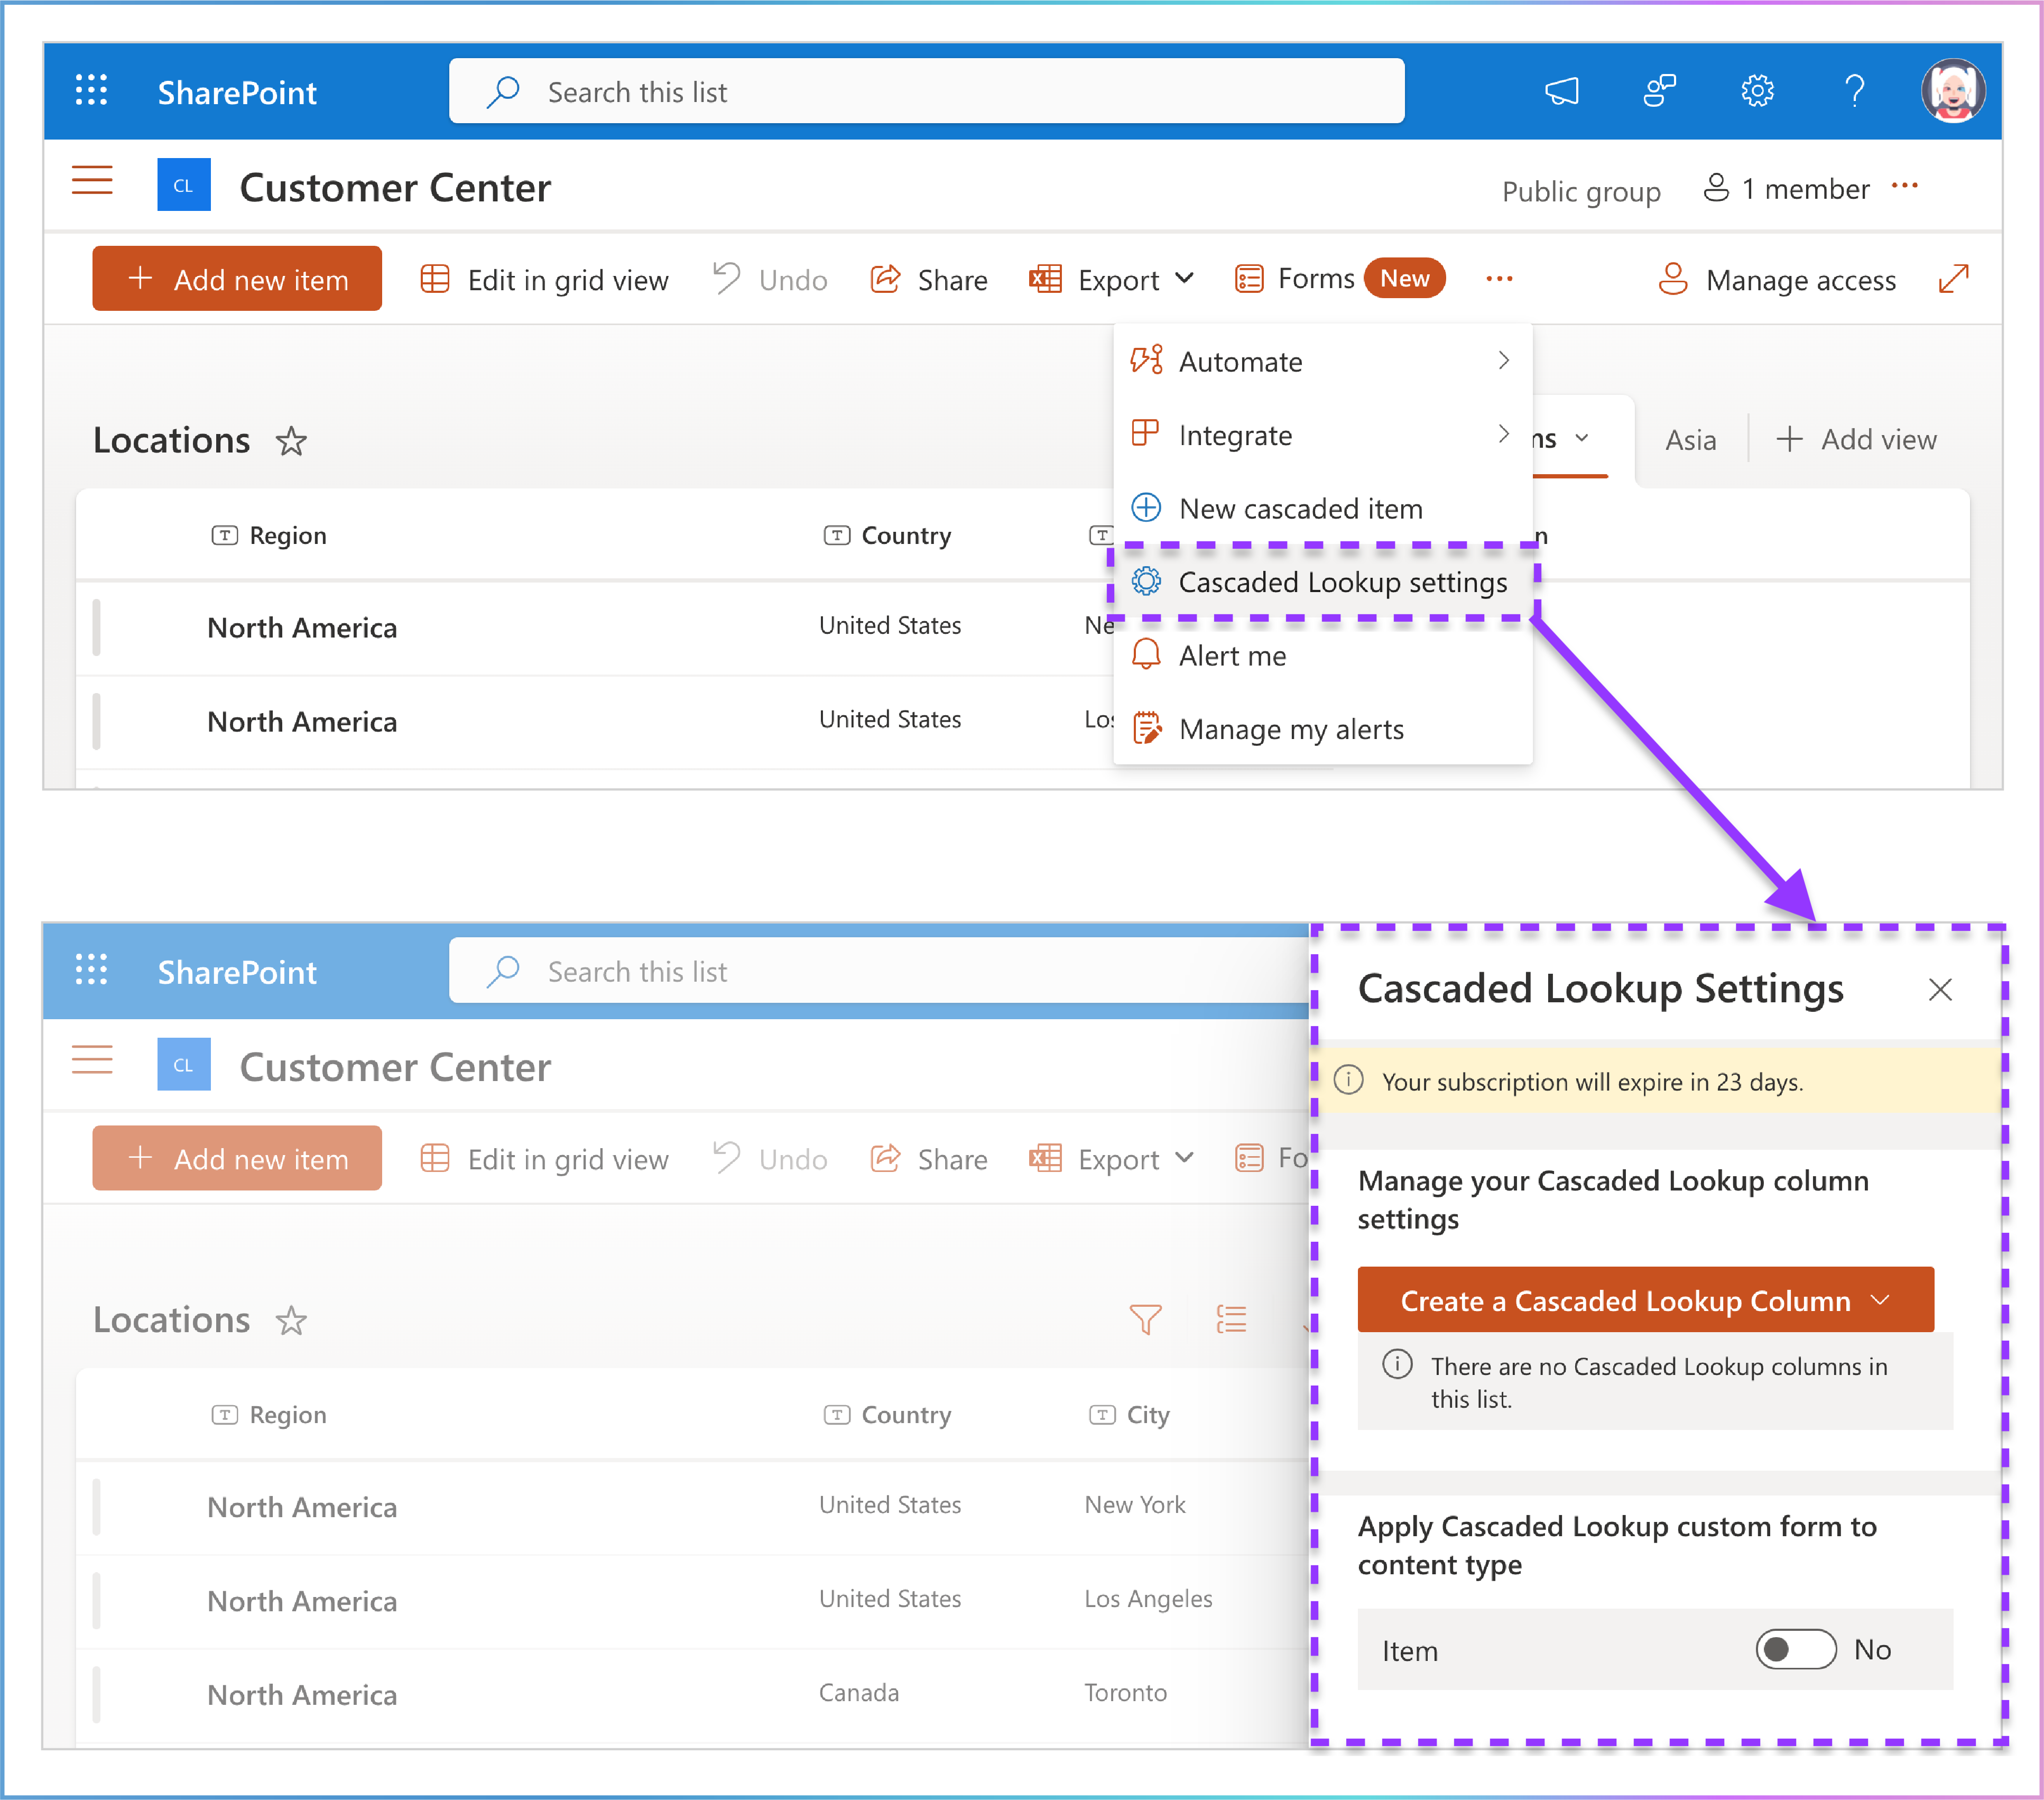This screenshot has height=1800, width=2044.
Task: Click Manage access in top toolbar
Action: (x=1777, y=280)
